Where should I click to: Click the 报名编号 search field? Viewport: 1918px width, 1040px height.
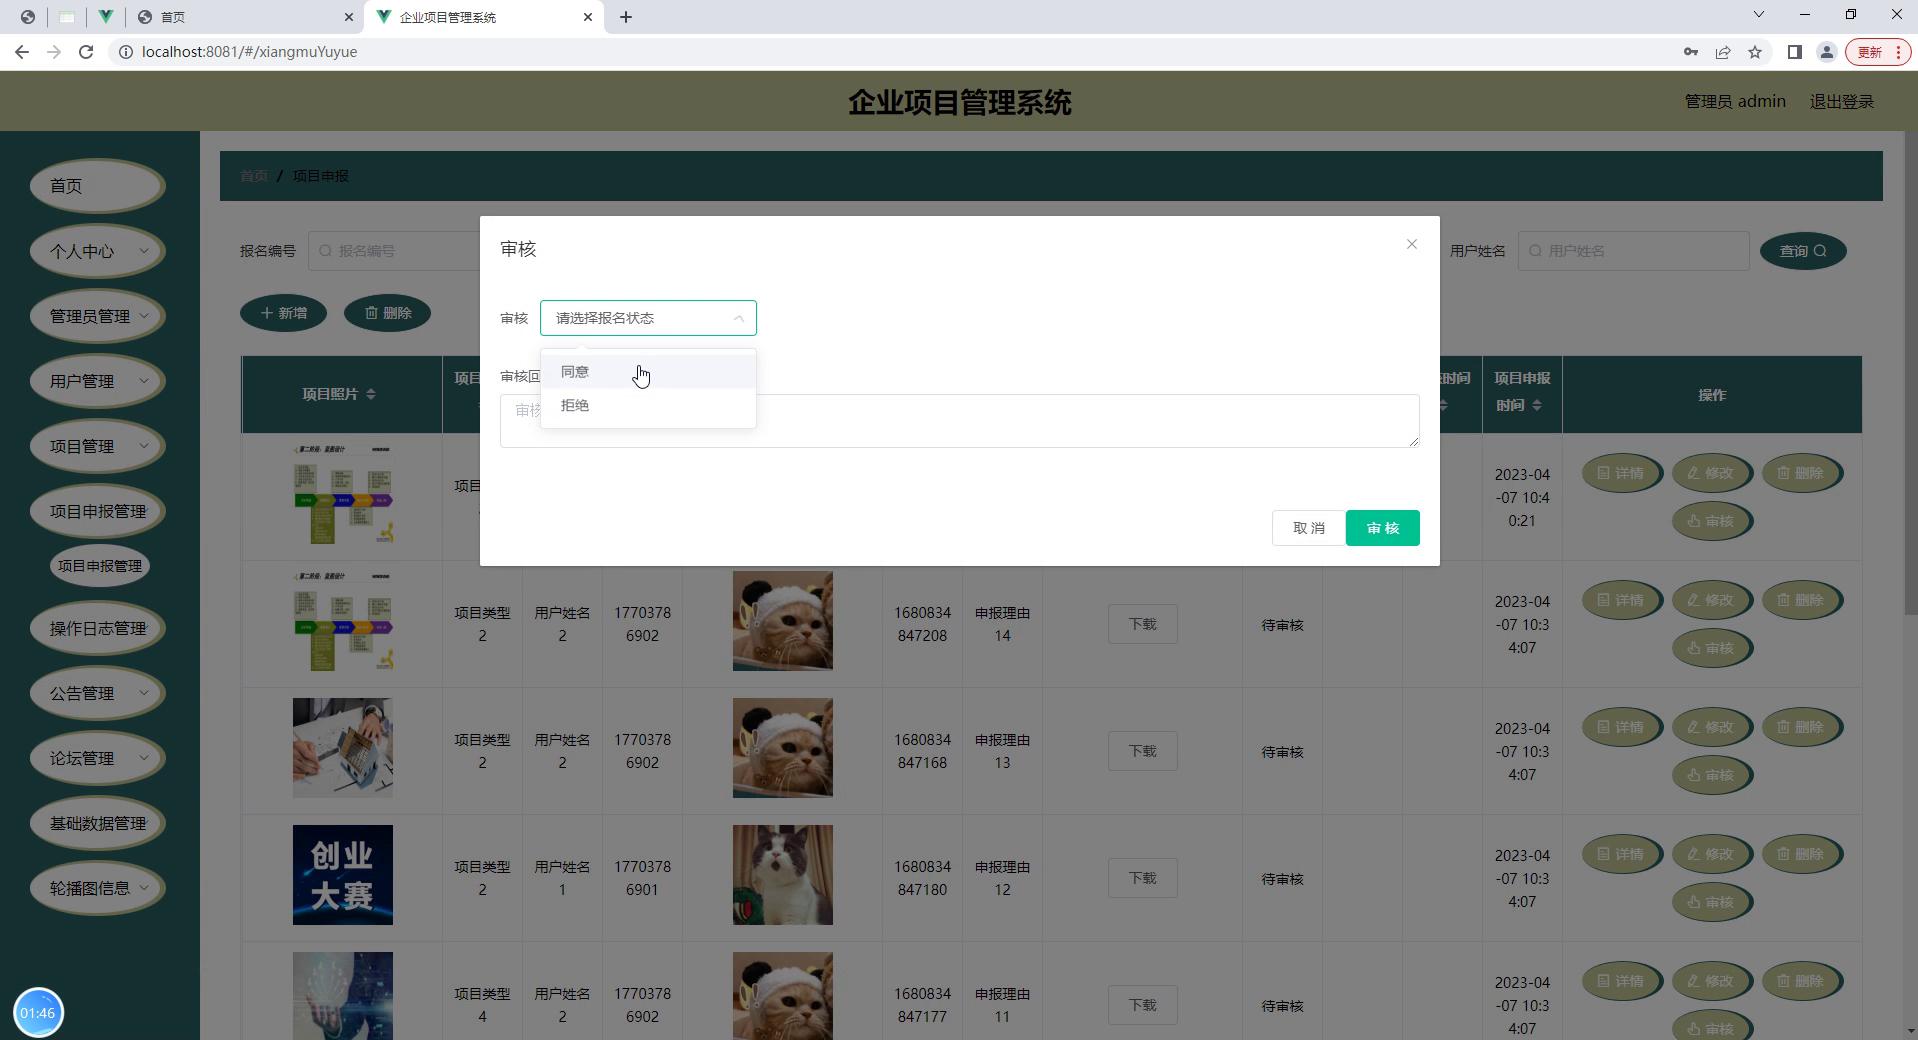[x=395, y=251]
